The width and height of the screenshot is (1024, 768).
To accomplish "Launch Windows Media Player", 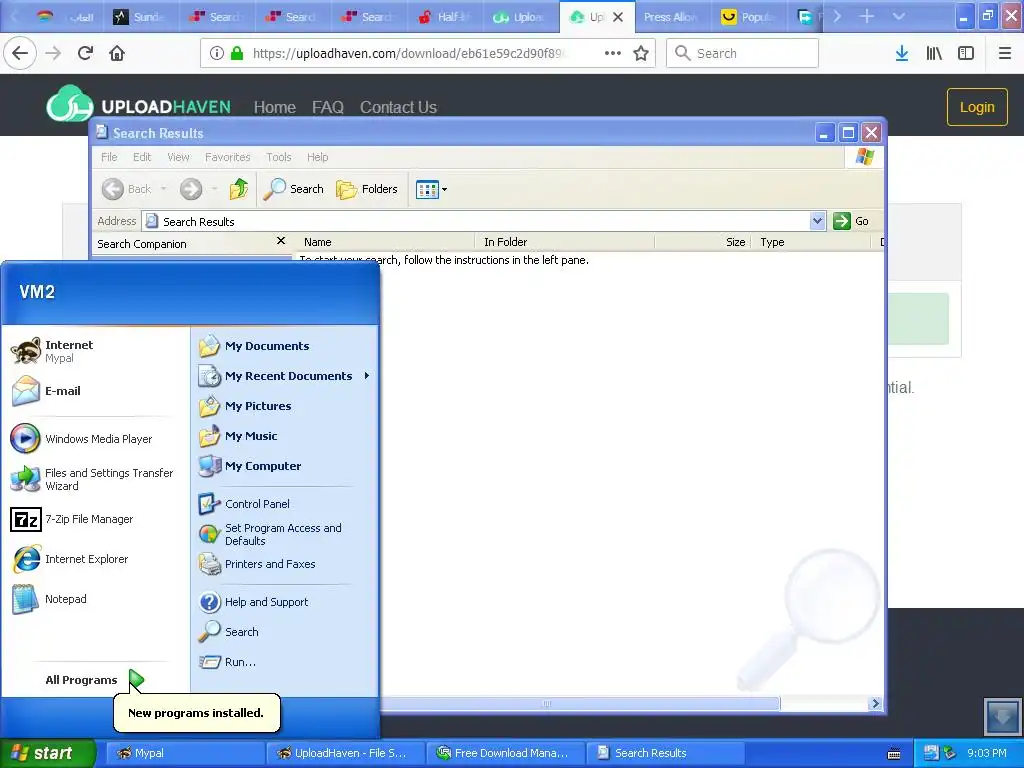I will tap(82, 439).
